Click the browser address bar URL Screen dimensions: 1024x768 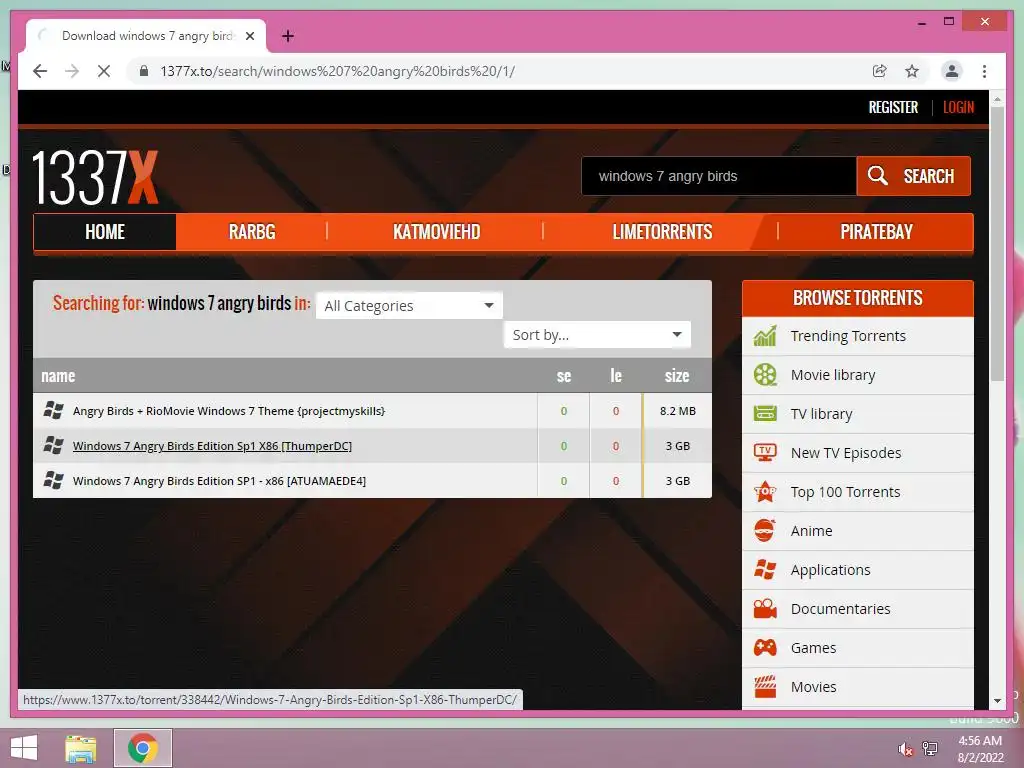pos(338,71)
